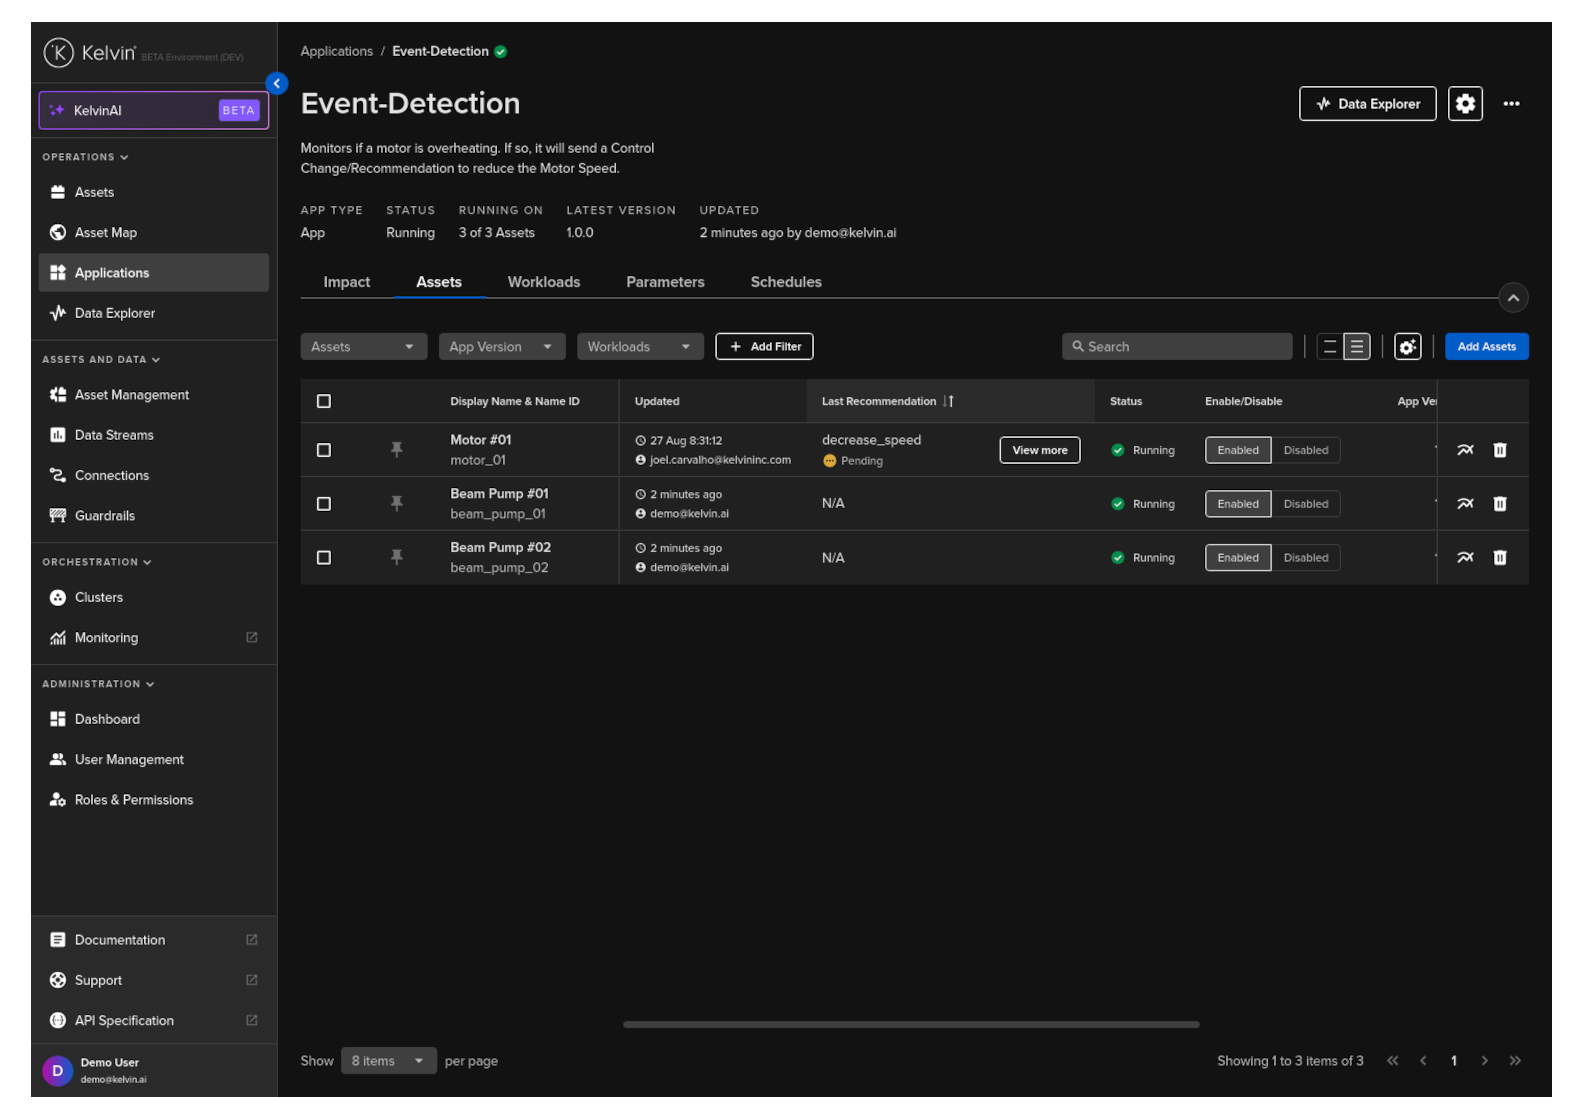Viewport: 1584px width, 1120px height.
Task: Open Guardrails in the sidebar
Action: (154, 516)
